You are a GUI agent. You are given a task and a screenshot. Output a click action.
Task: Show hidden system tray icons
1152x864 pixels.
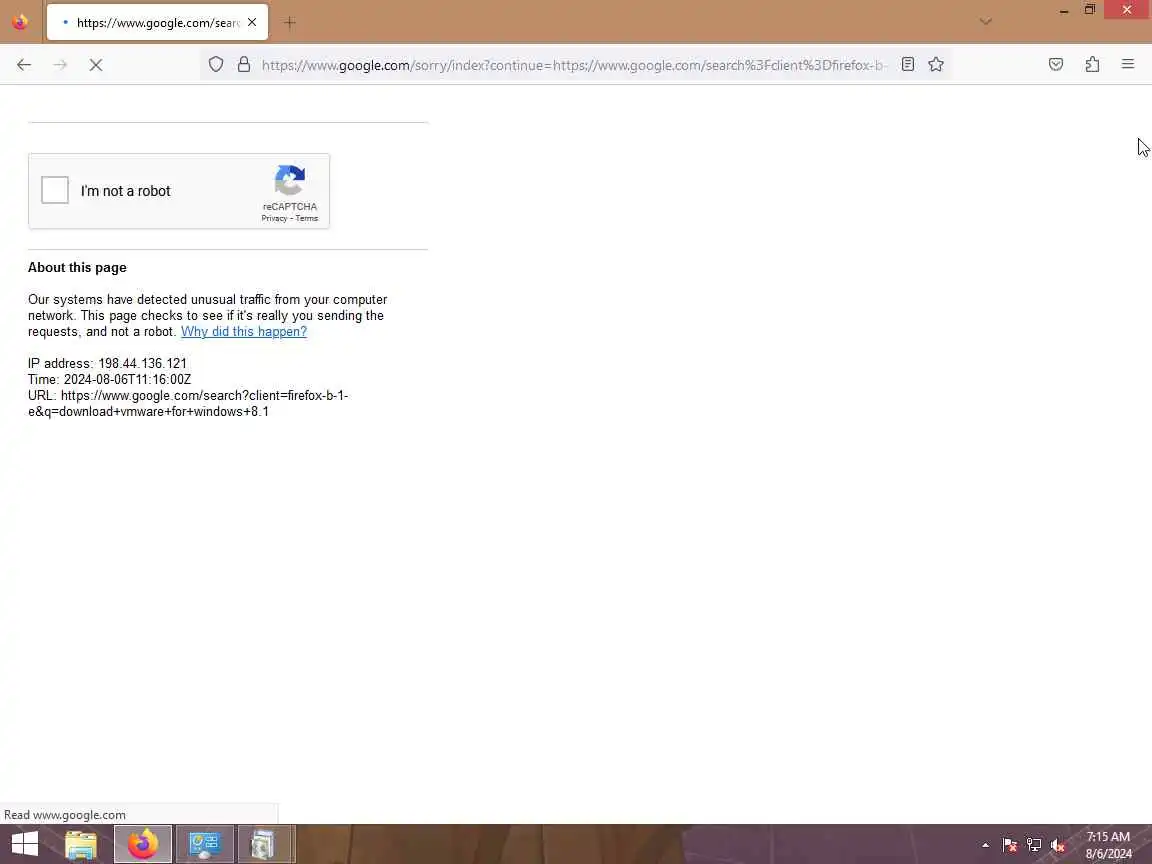pos(985,845)
